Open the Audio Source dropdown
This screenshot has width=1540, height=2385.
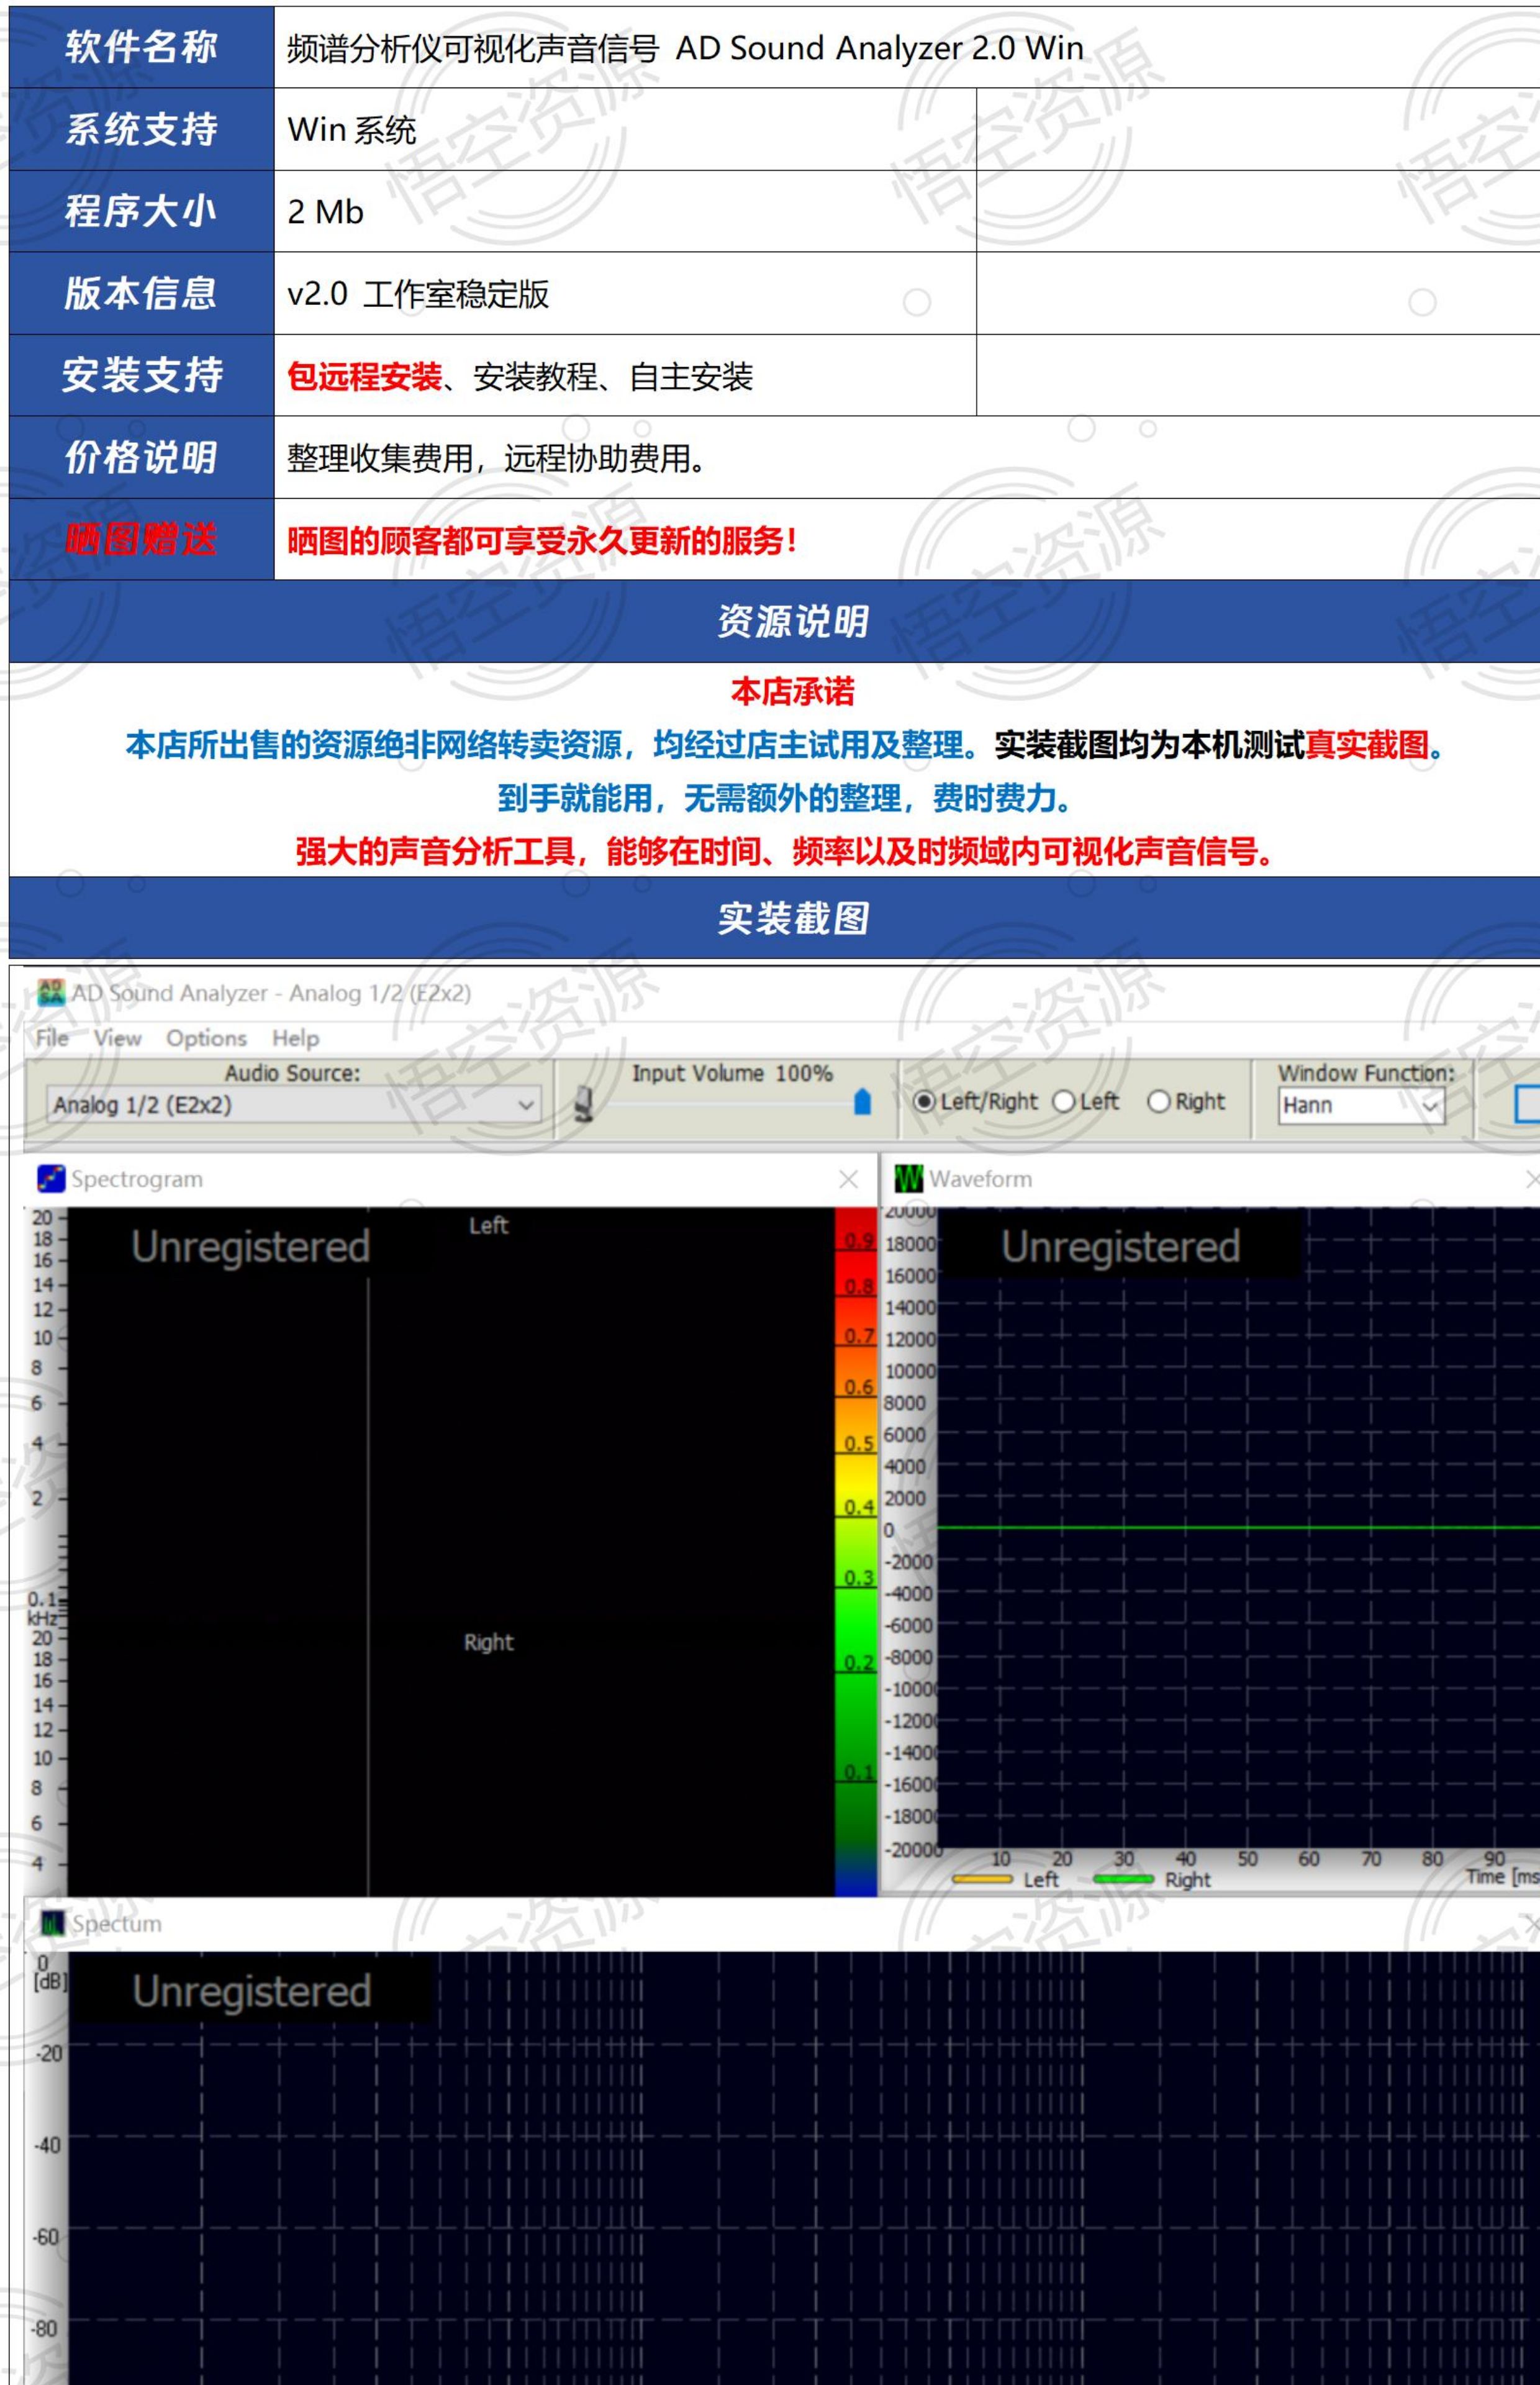[x=525, y=1105]
